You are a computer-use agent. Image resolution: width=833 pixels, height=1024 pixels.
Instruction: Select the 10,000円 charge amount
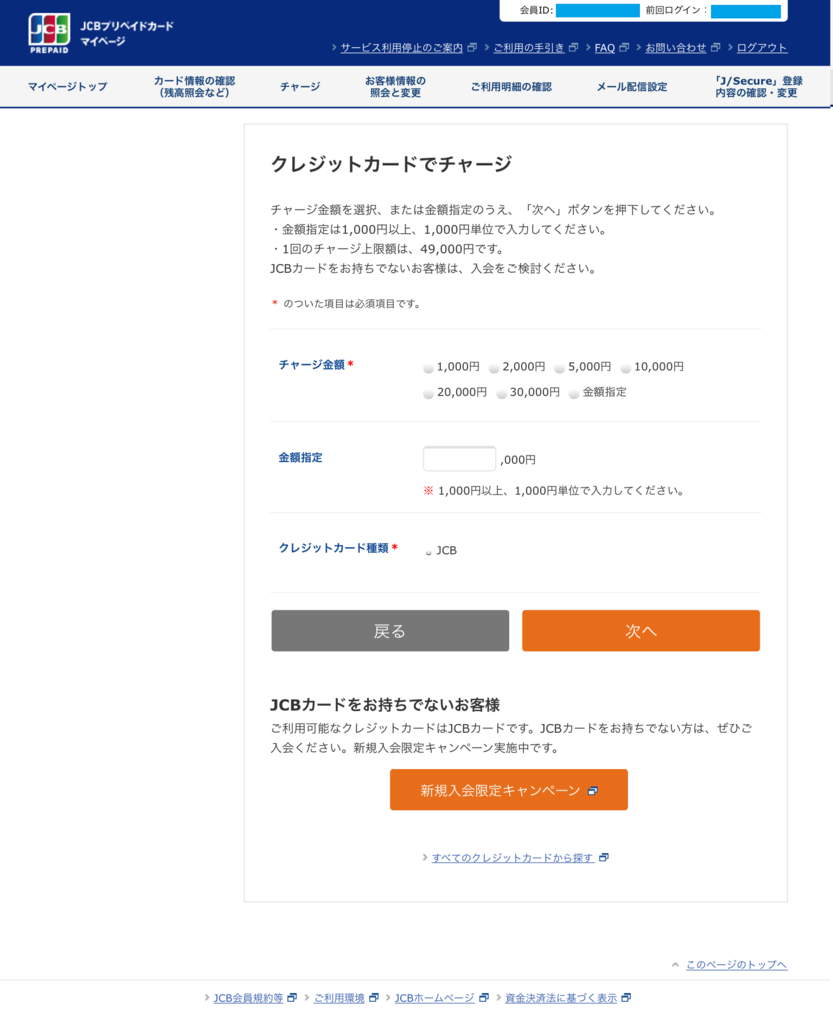(625, 368)
